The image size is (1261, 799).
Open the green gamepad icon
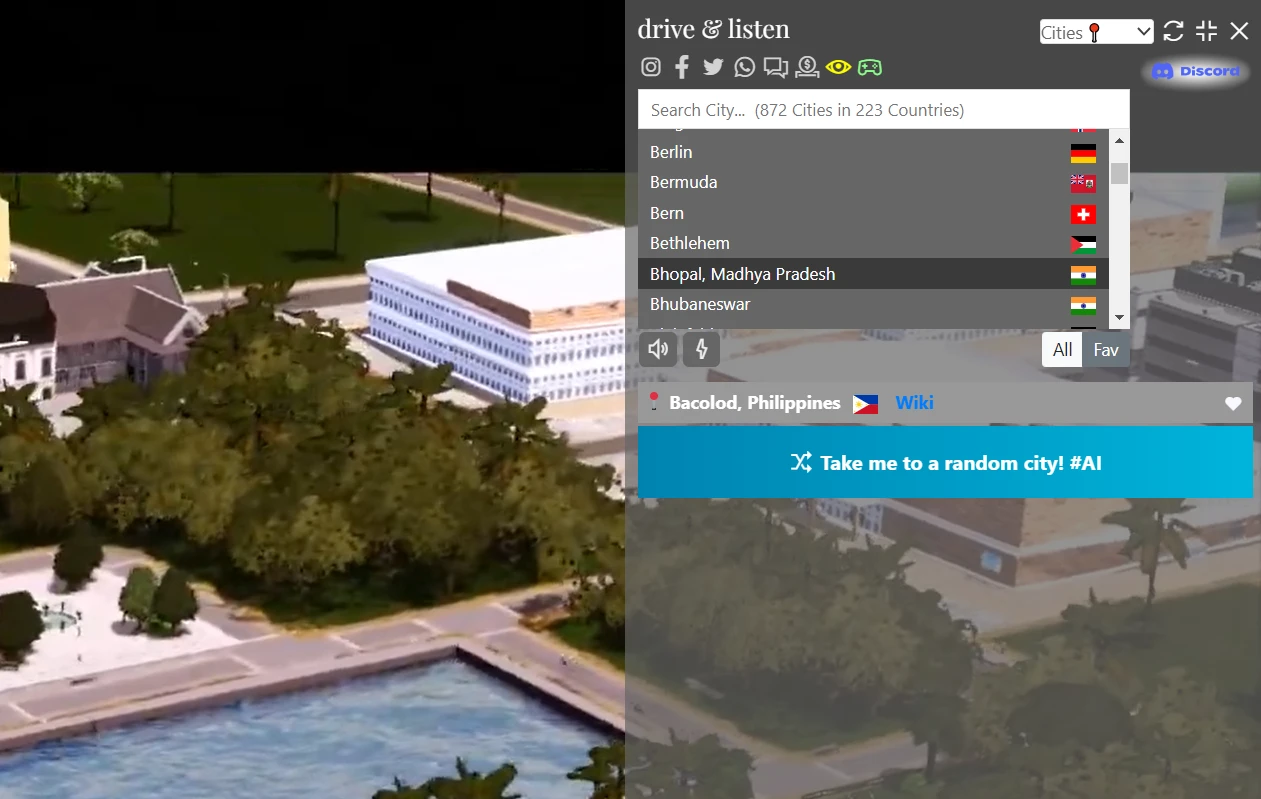click(870, 67)
